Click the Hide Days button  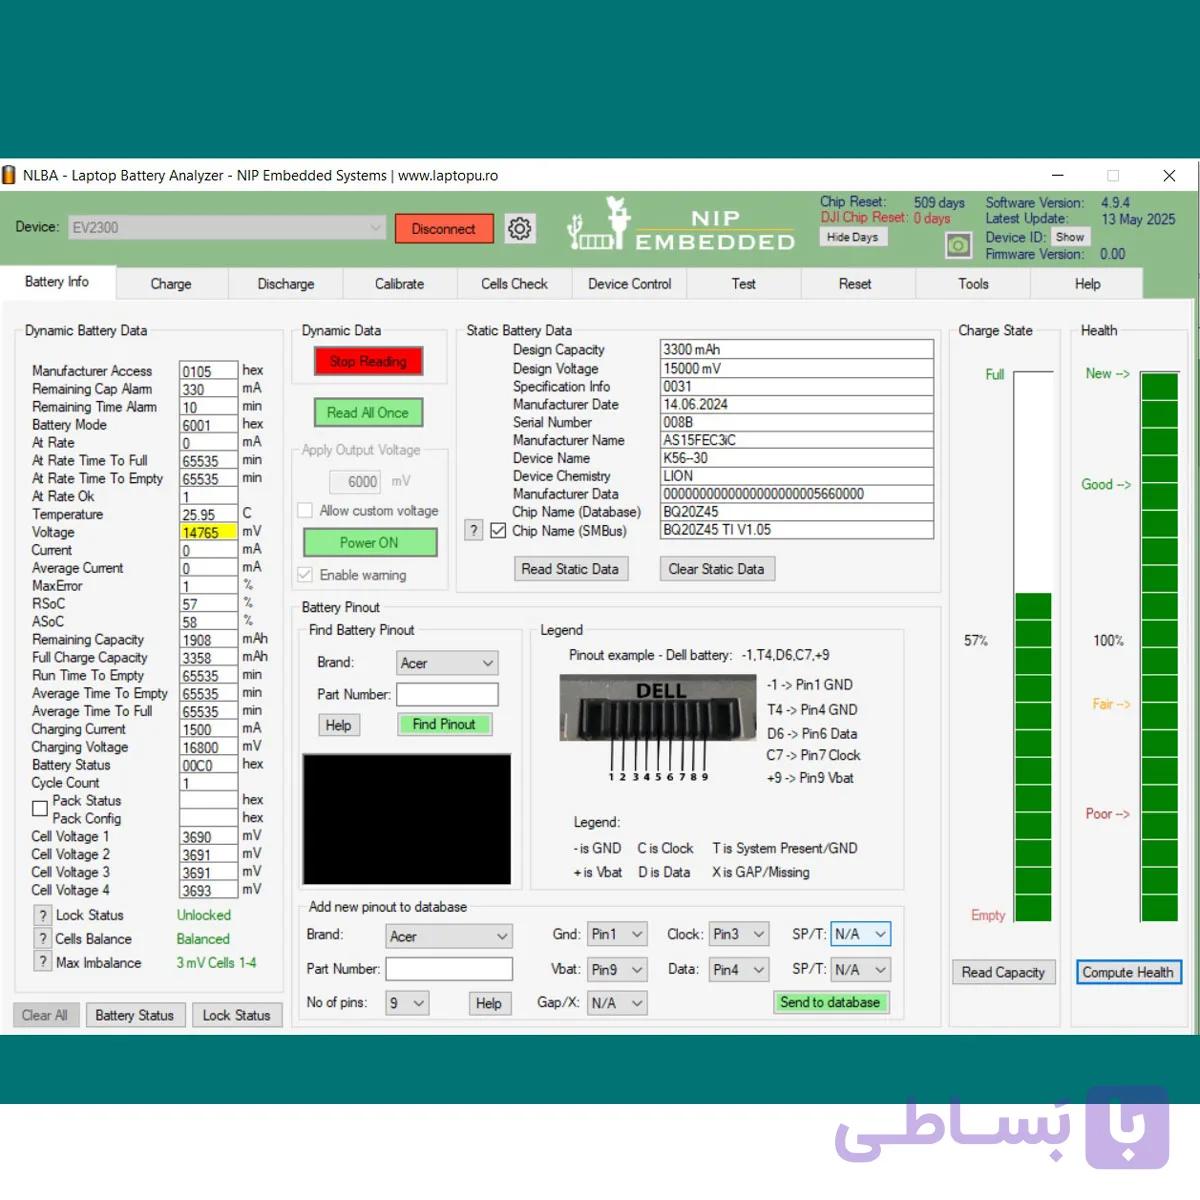(x=853, y=237)
